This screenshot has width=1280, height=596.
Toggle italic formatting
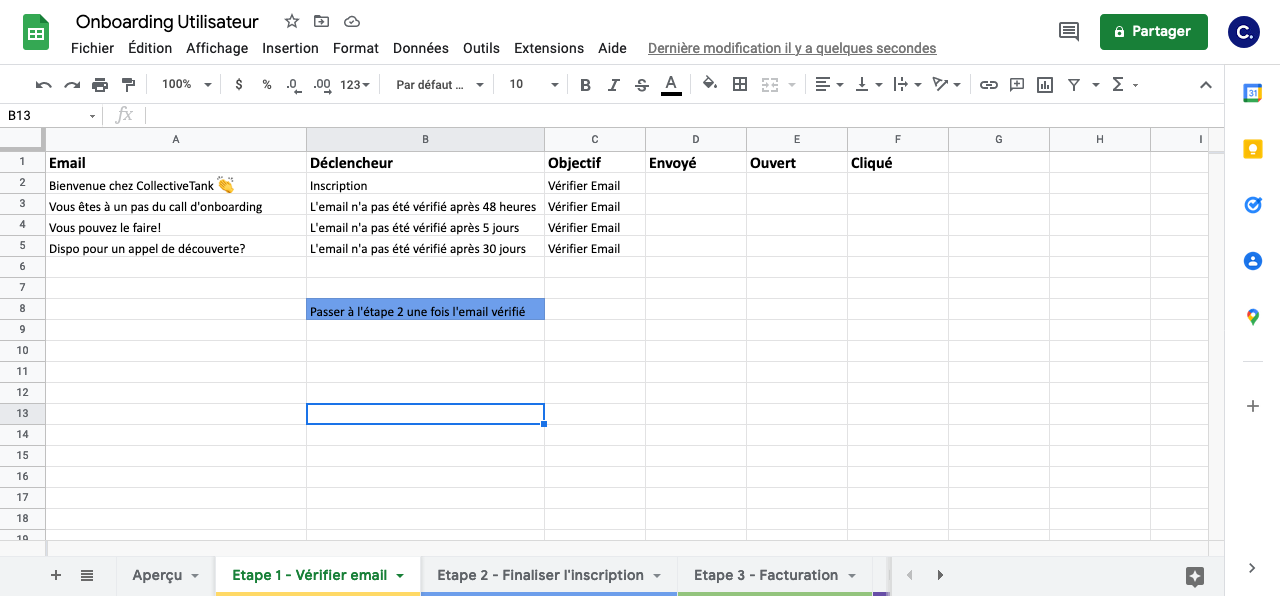[614, 85]
